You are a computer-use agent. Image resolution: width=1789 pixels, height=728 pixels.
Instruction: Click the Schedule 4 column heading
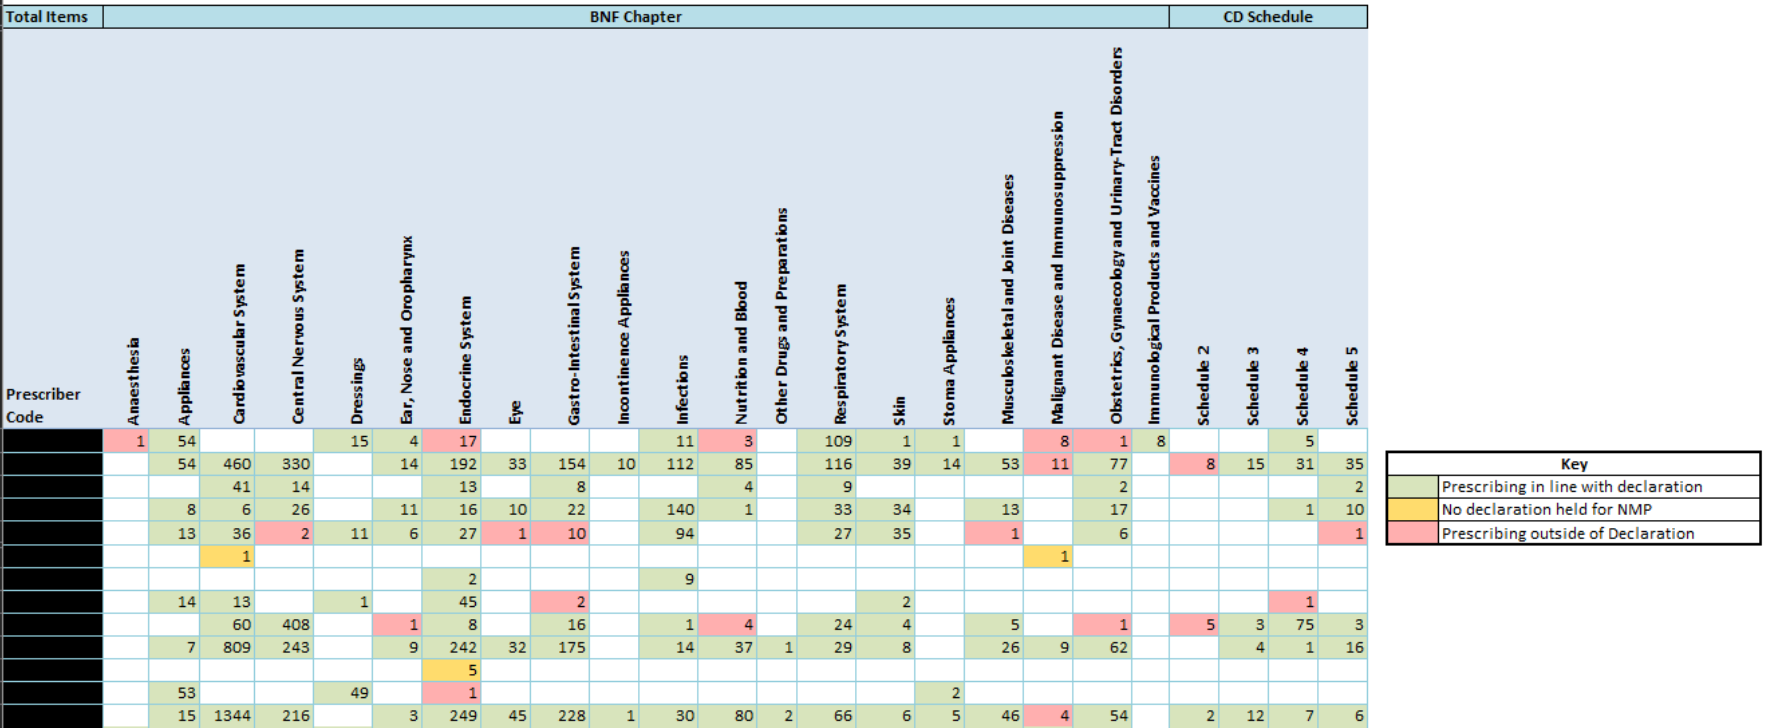click(x=1302, y=386)
